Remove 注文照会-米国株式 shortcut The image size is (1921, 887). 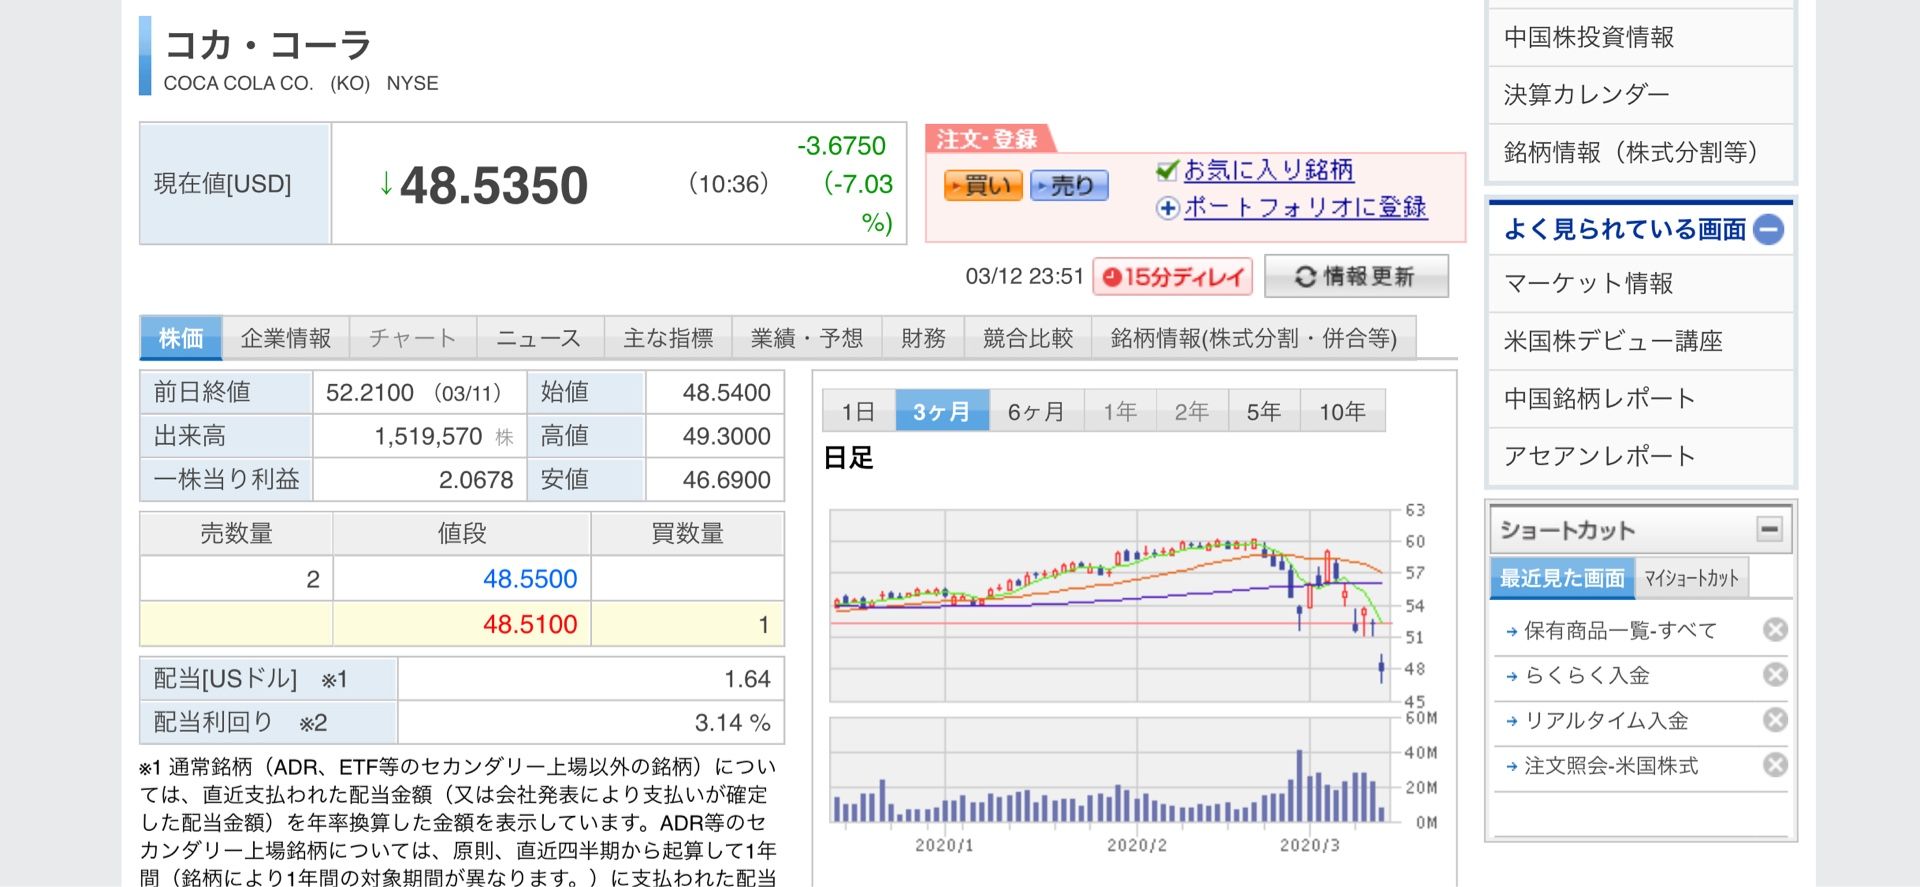coord(1775,765)
